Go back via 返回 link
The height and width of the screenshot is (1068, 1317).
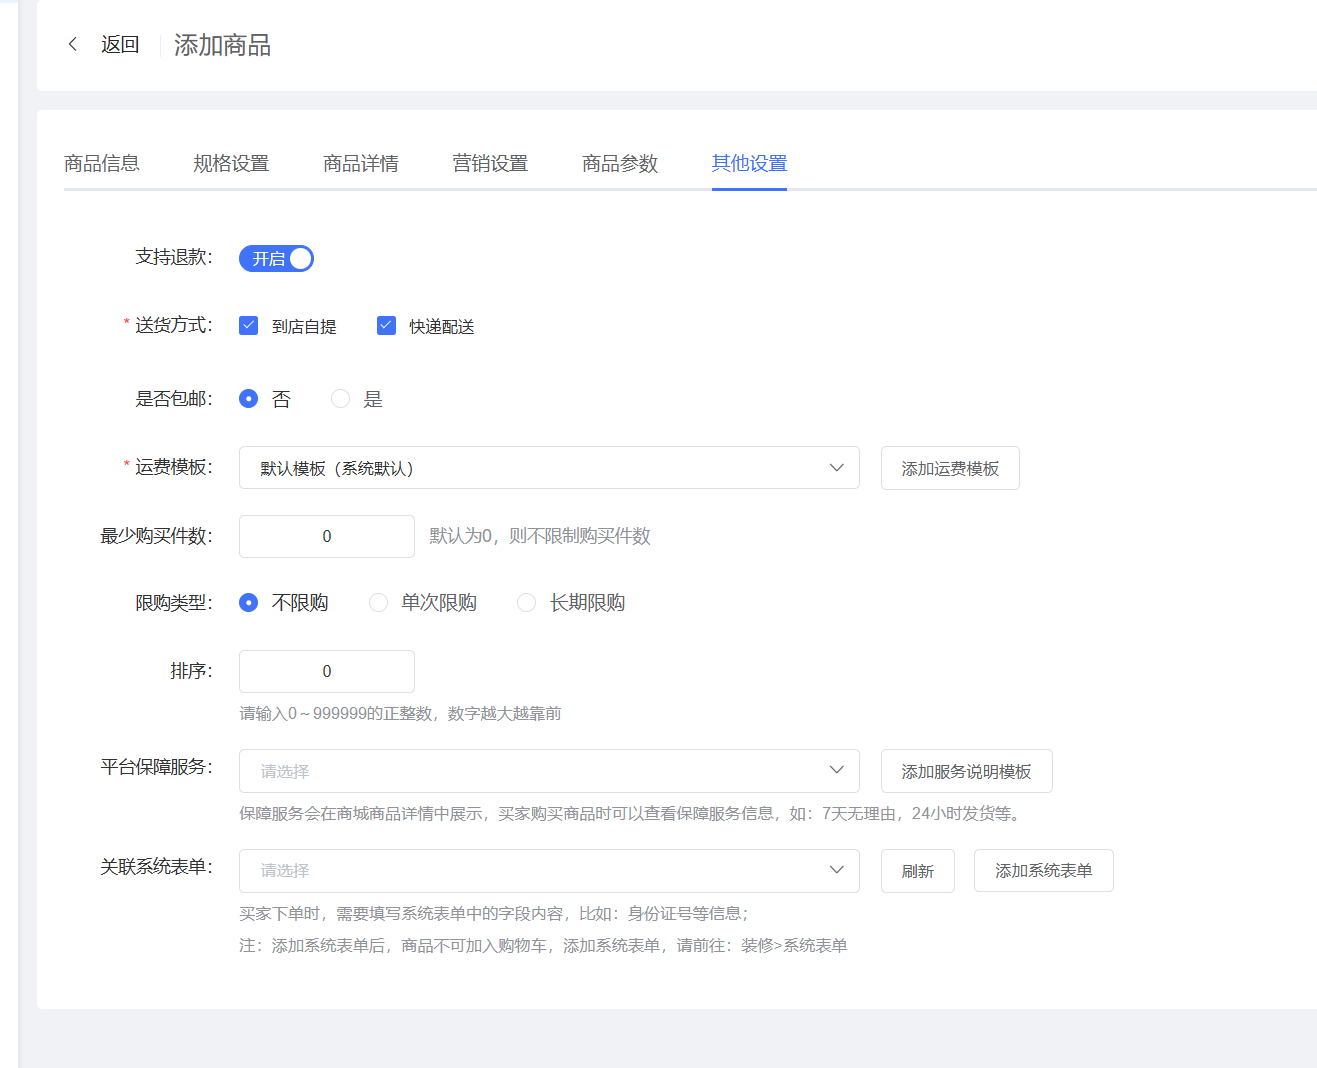click(120, 45)
